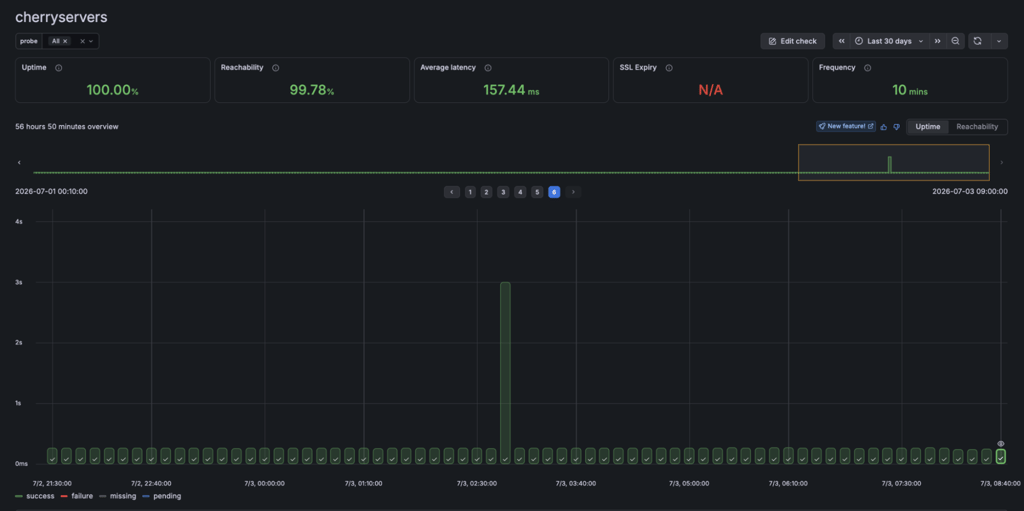Toggle the success series in legend

pyautogui.click(x=34, y=496)
